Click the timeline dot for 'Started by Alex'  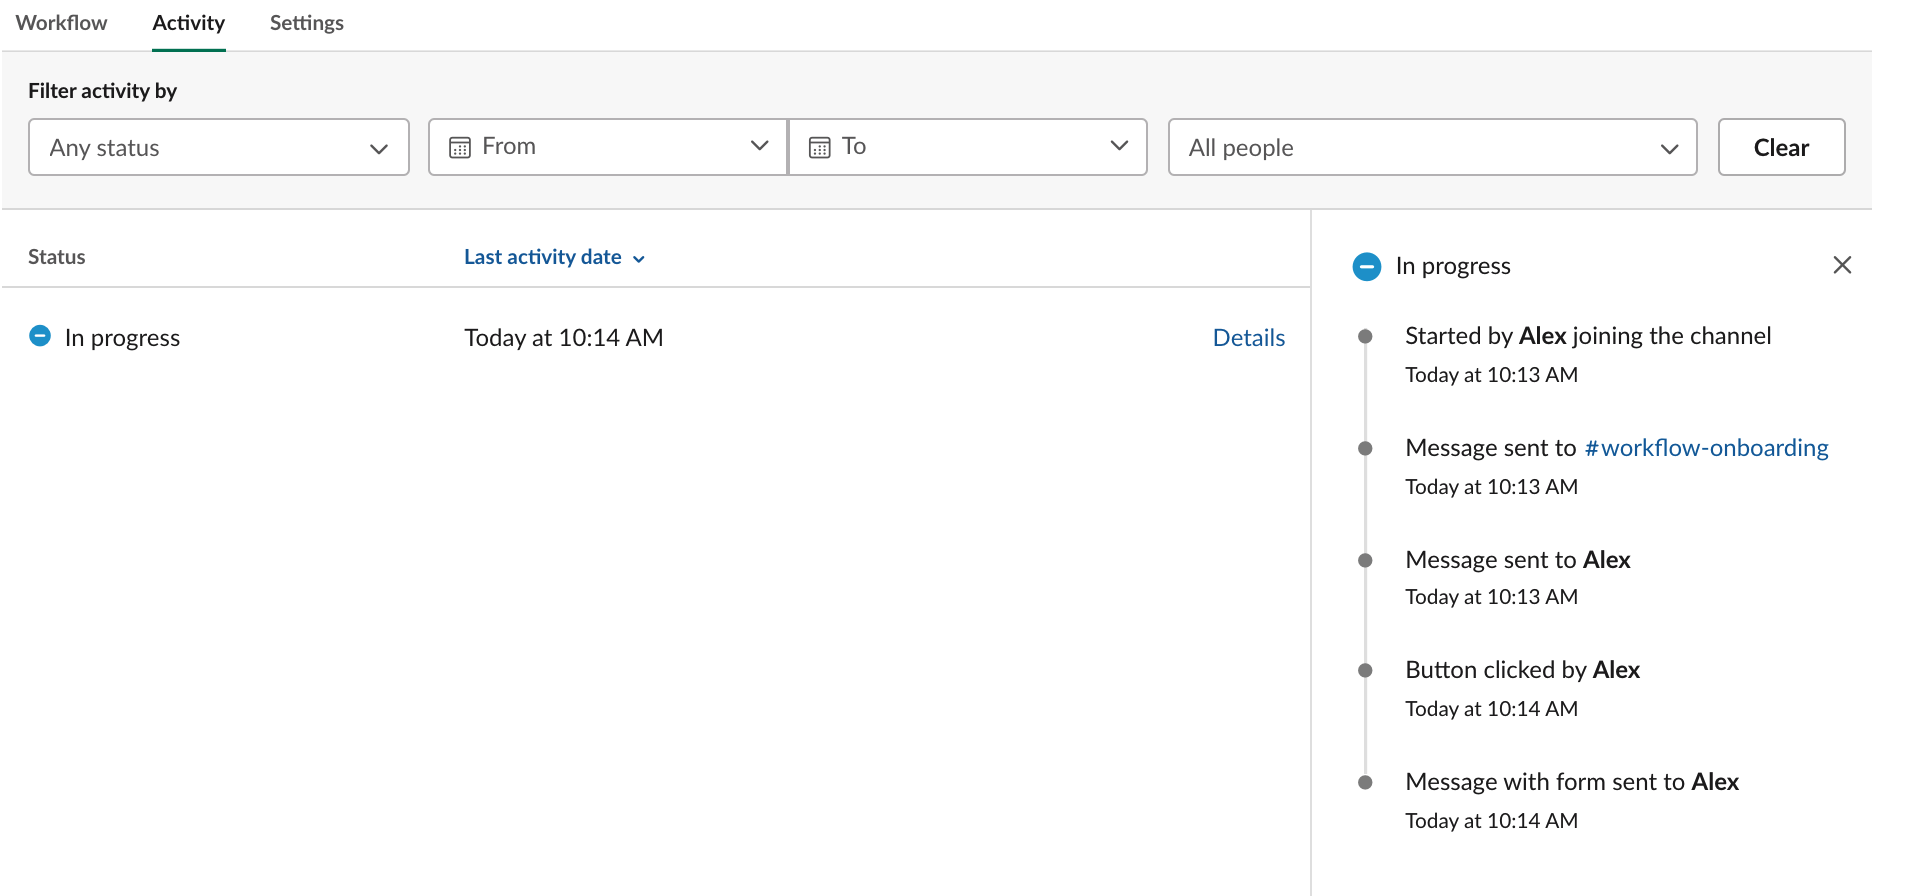click(x=1365, y=336)
